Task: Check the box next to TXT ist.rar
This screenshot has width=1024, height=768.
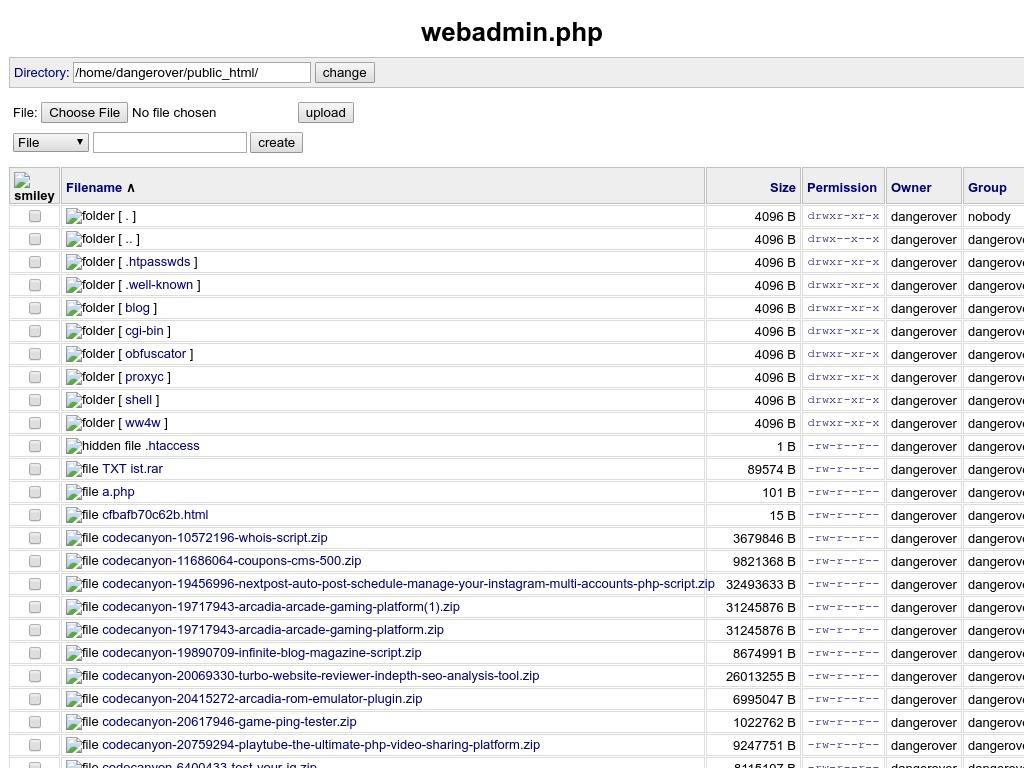Action: (x=35, y=469)
